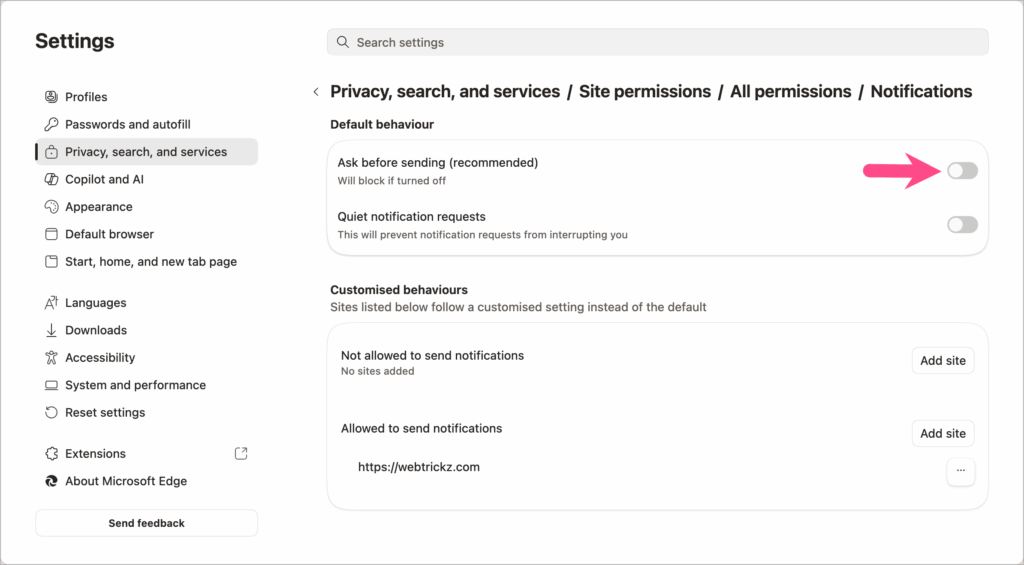Click the 'No sites added' text

377,371
